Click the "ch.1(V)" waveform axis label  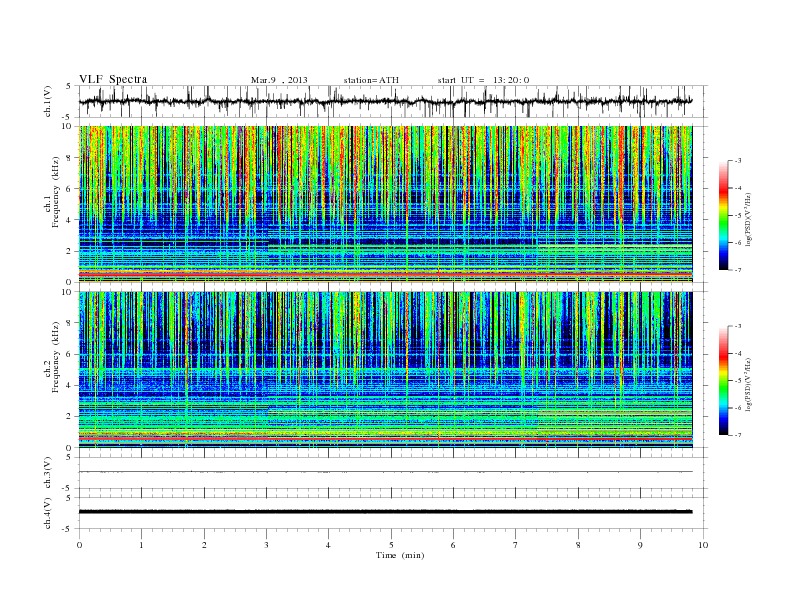tap(47, 101)
